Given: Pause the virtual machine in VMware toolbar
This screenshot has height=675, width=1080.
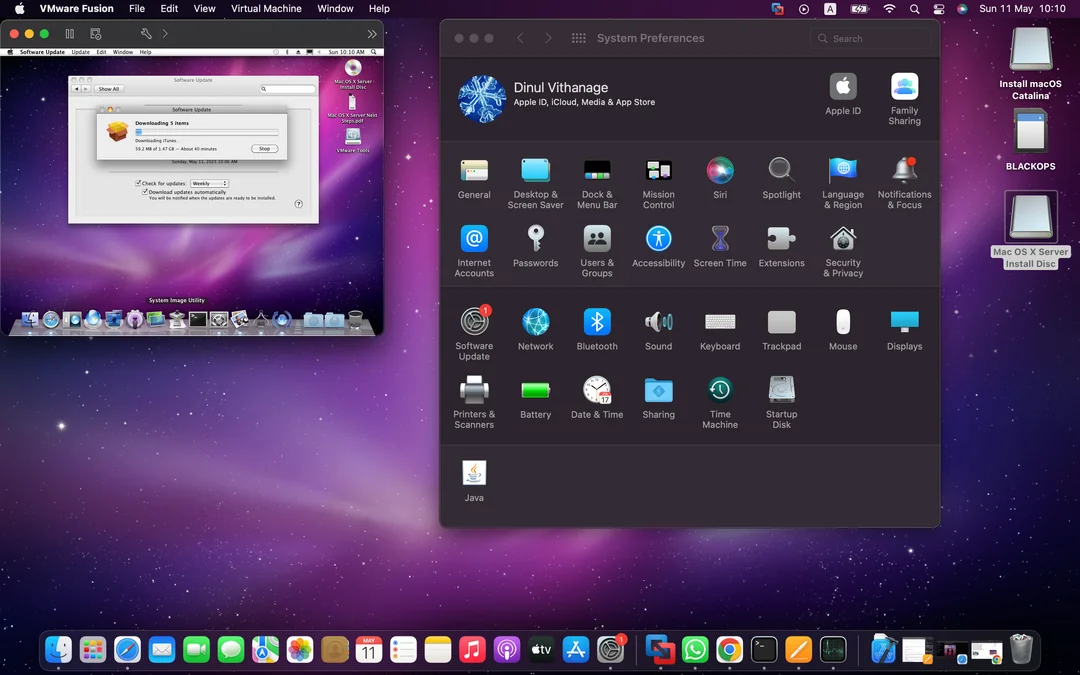Looking at the screenshot, I should pyautogui.click(x=70, y=34).
